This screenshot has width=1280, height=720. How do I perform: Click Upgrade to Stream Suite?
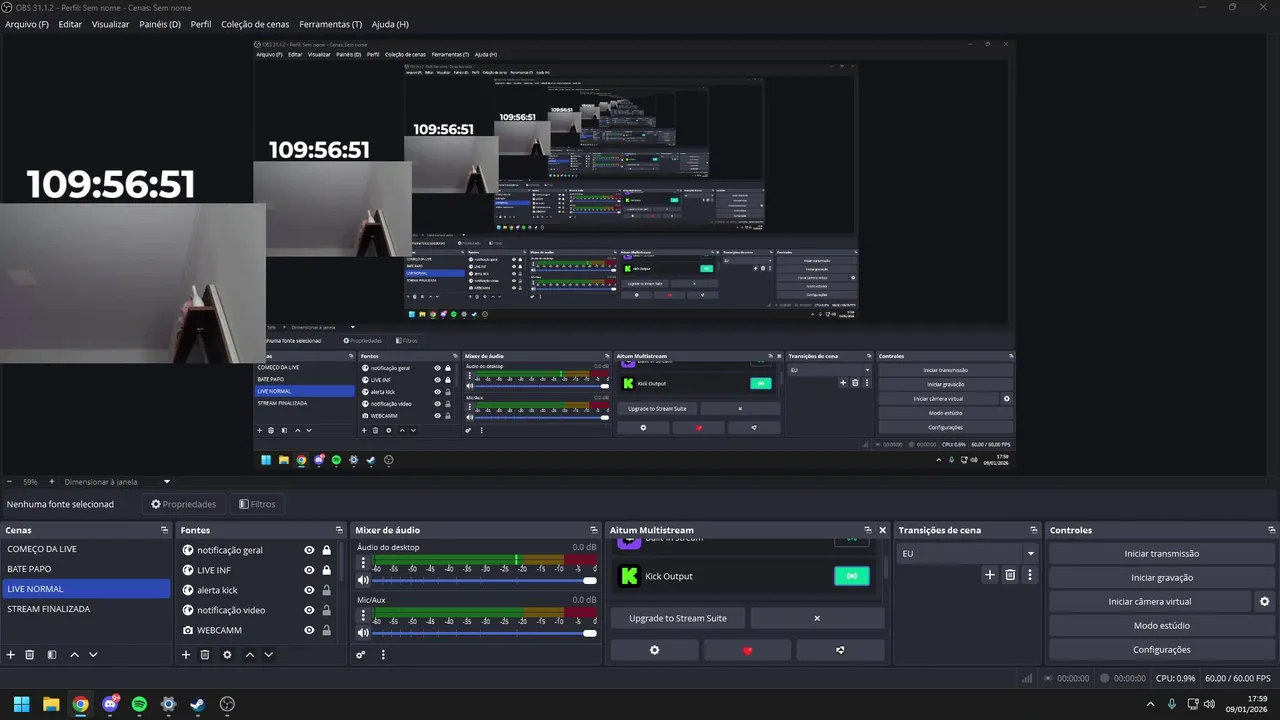[678, 618]
